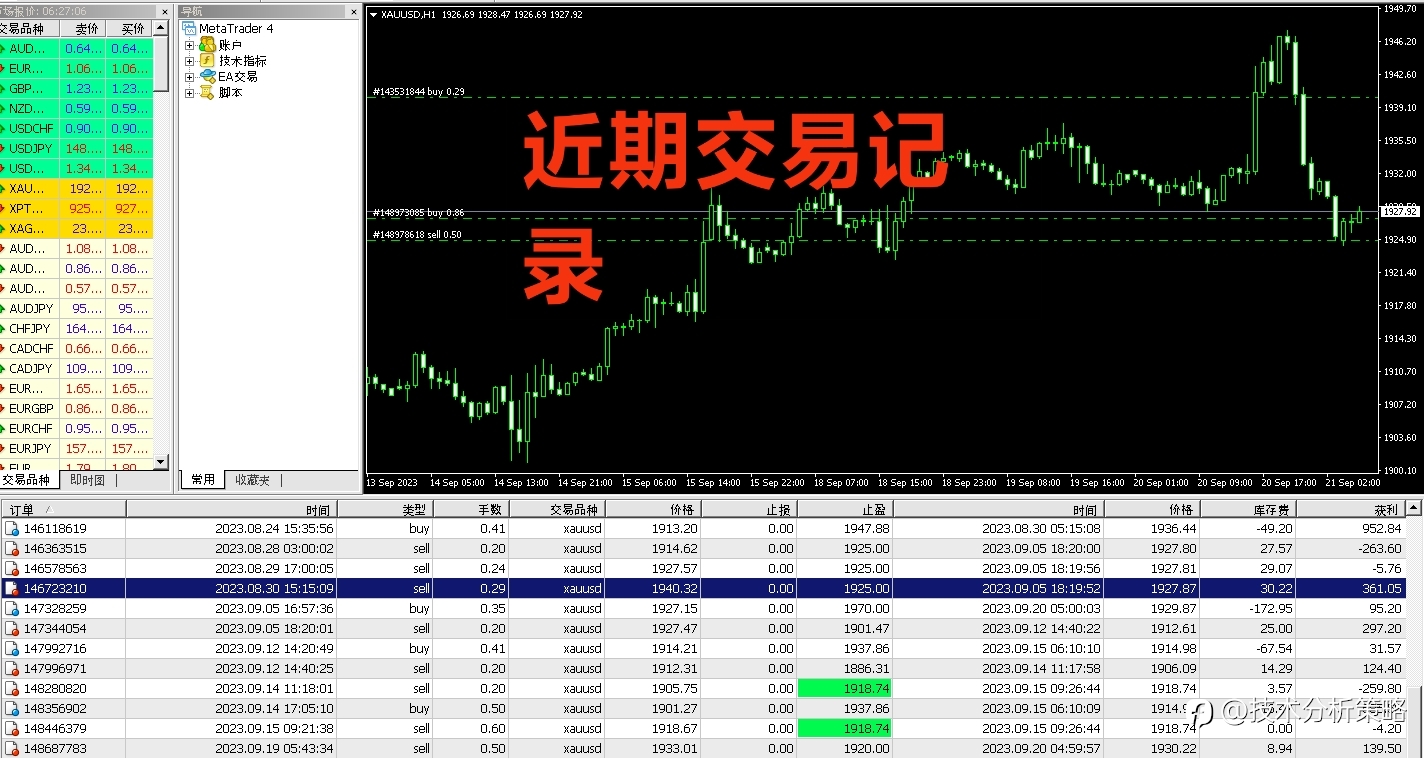
Task: Click the green 止盈 cell of order 148446379
Action: [844, 728]
